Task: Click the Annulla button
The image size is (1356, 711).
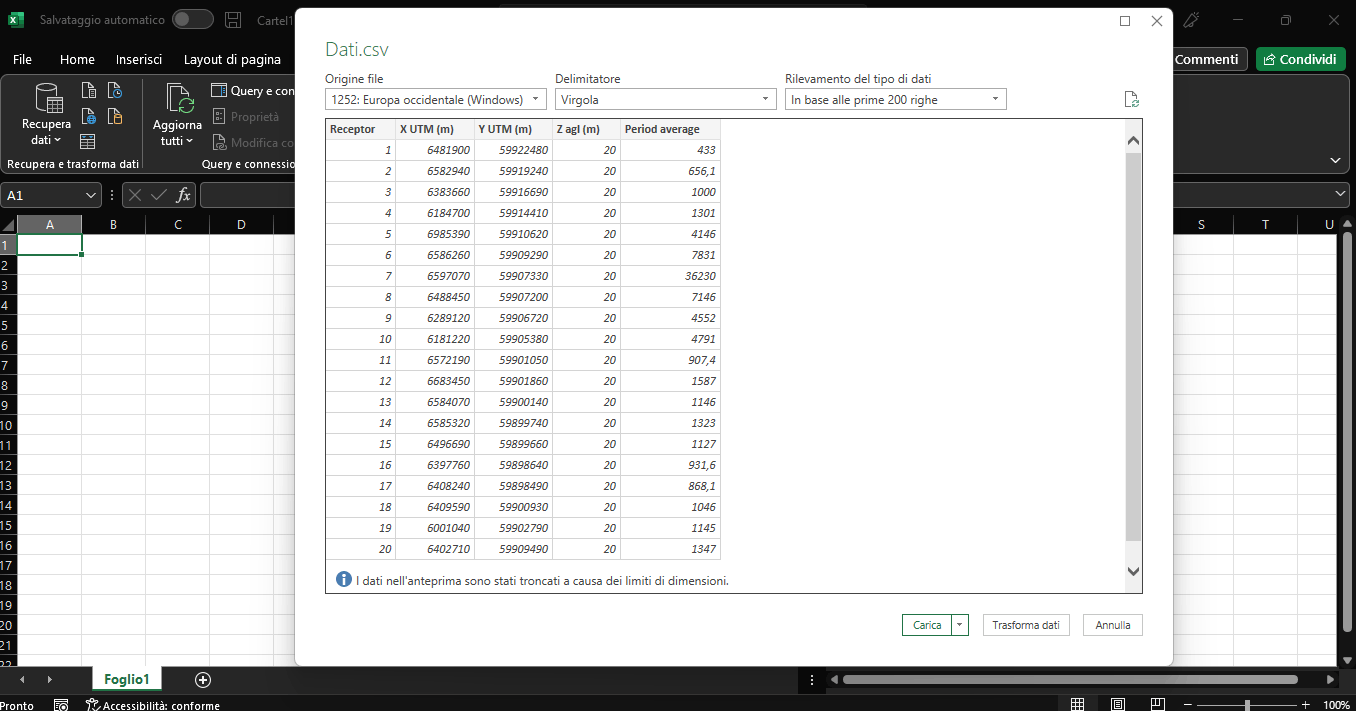Action: click(x=1113, y=625)
